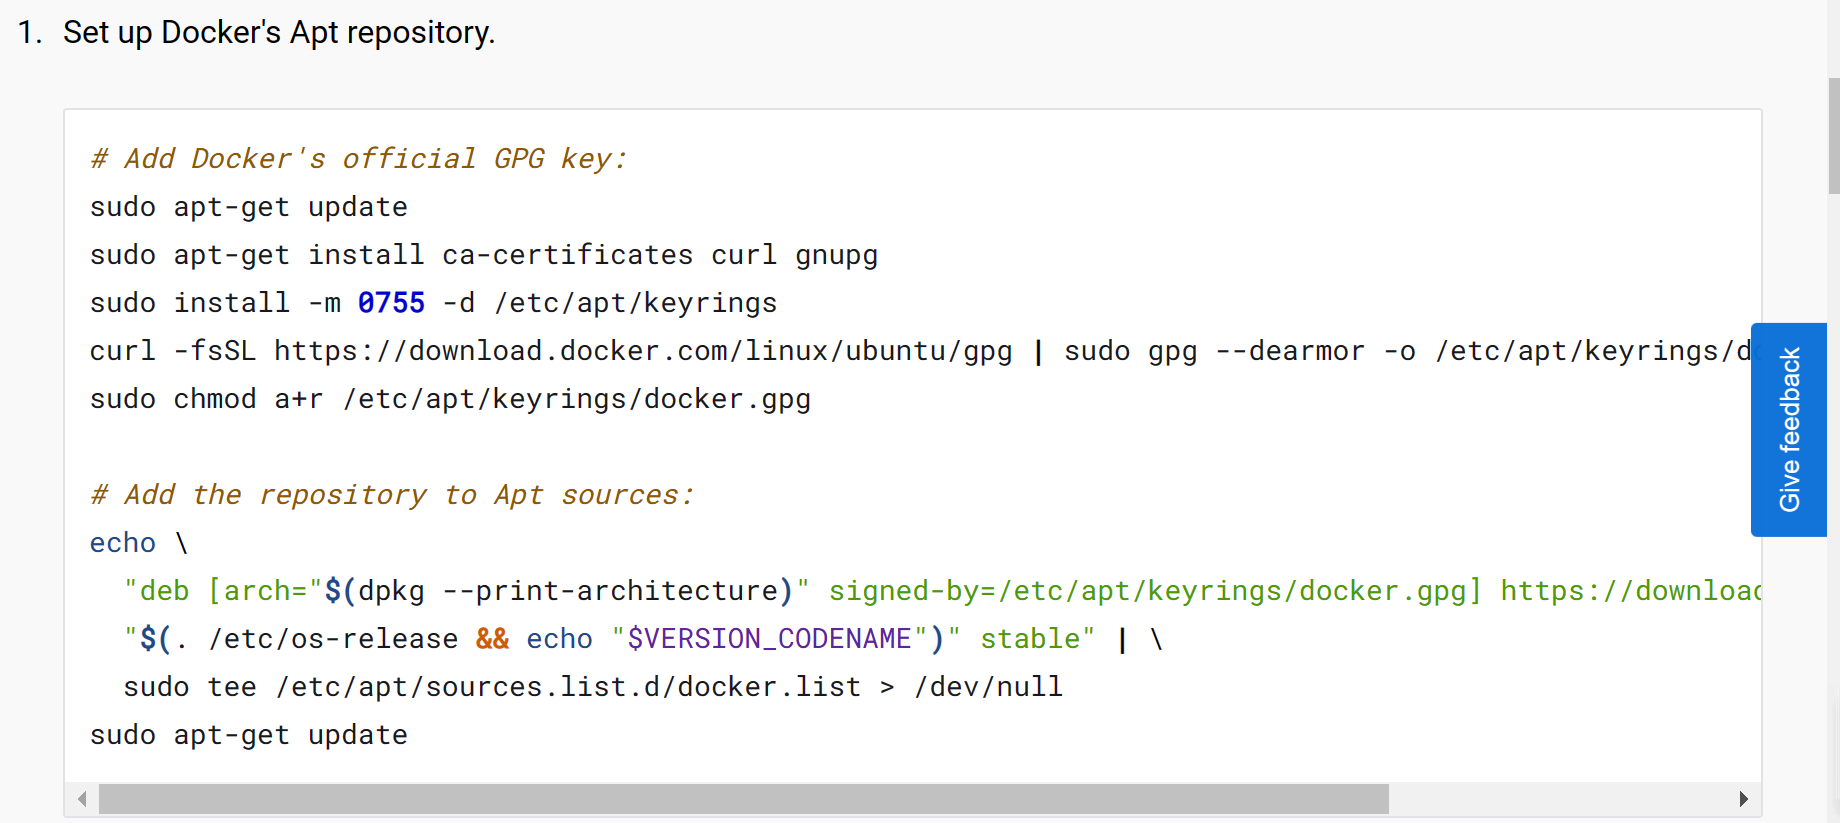The width and height of the screenshot is (1840, 823).
Task: Click the "Add Docker's official GPG key" comment
Action: 358,159
